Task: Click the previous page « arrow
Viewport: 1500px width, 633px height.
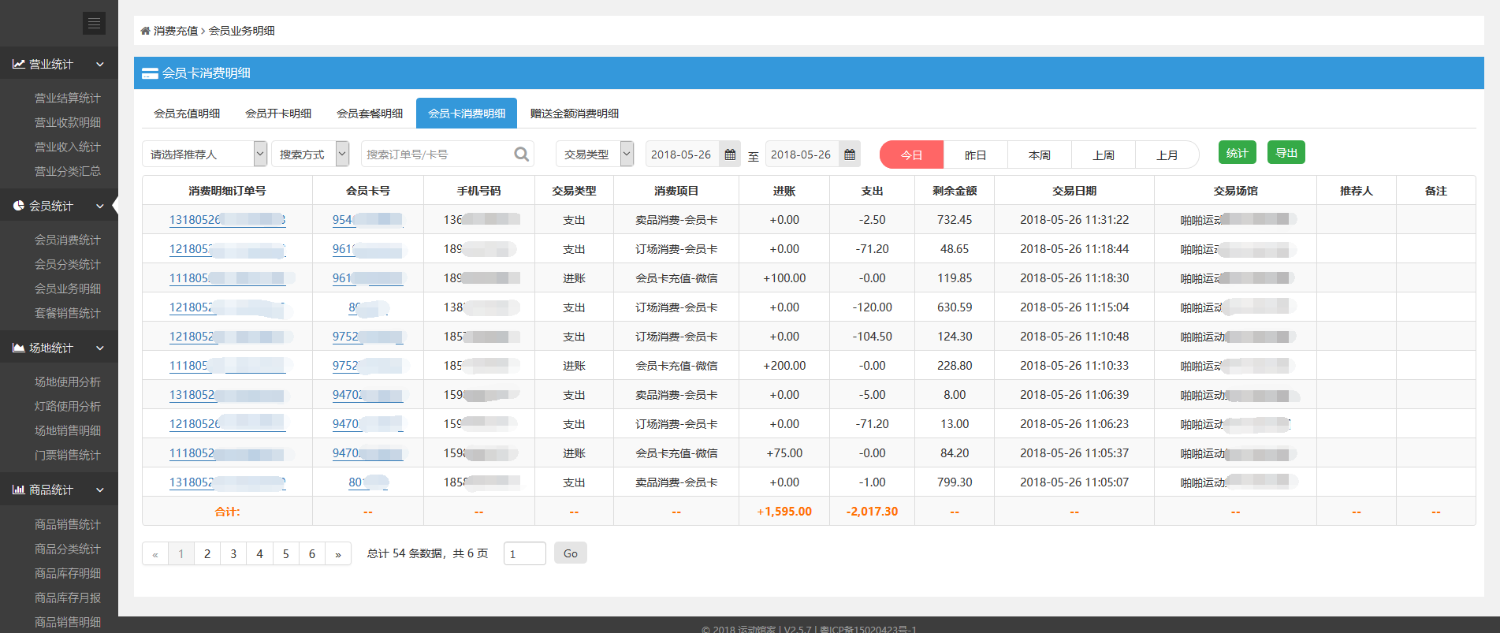Action: coord(155,554)
